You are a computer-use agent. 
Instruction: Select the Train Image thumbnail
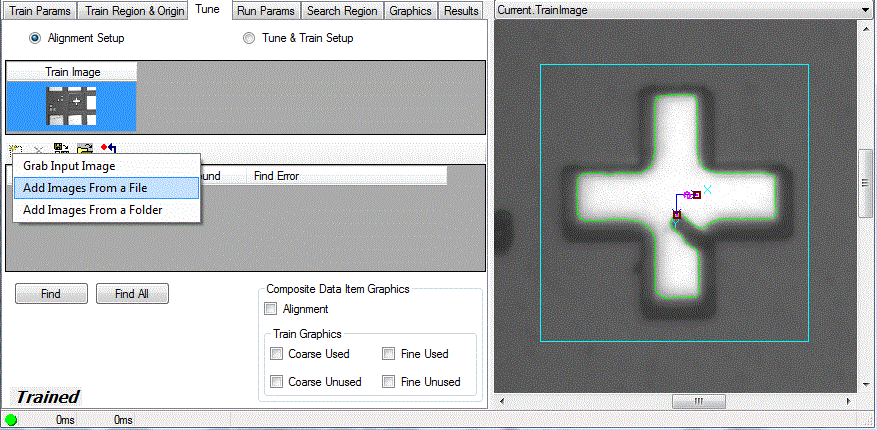[71, 105]
